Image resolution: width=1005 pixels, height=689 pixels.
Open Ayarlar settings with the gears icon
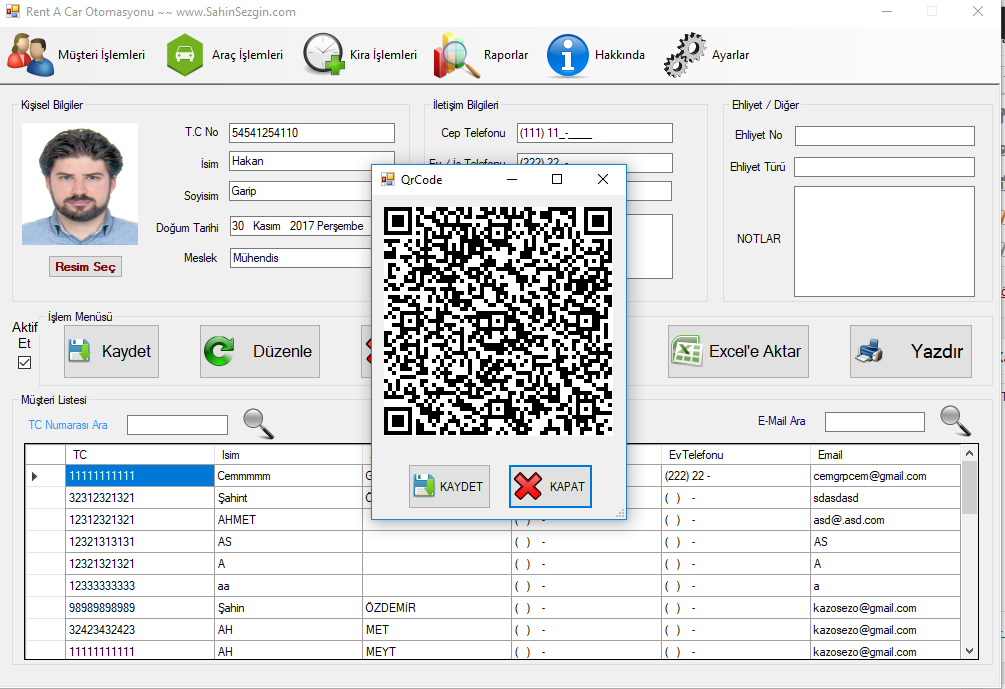pyautogui.click(x=706, y=55)
